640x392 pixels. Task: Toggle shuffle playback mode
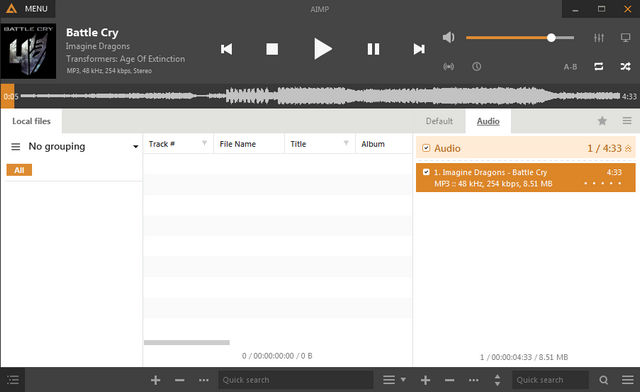(x=625, y=67)
